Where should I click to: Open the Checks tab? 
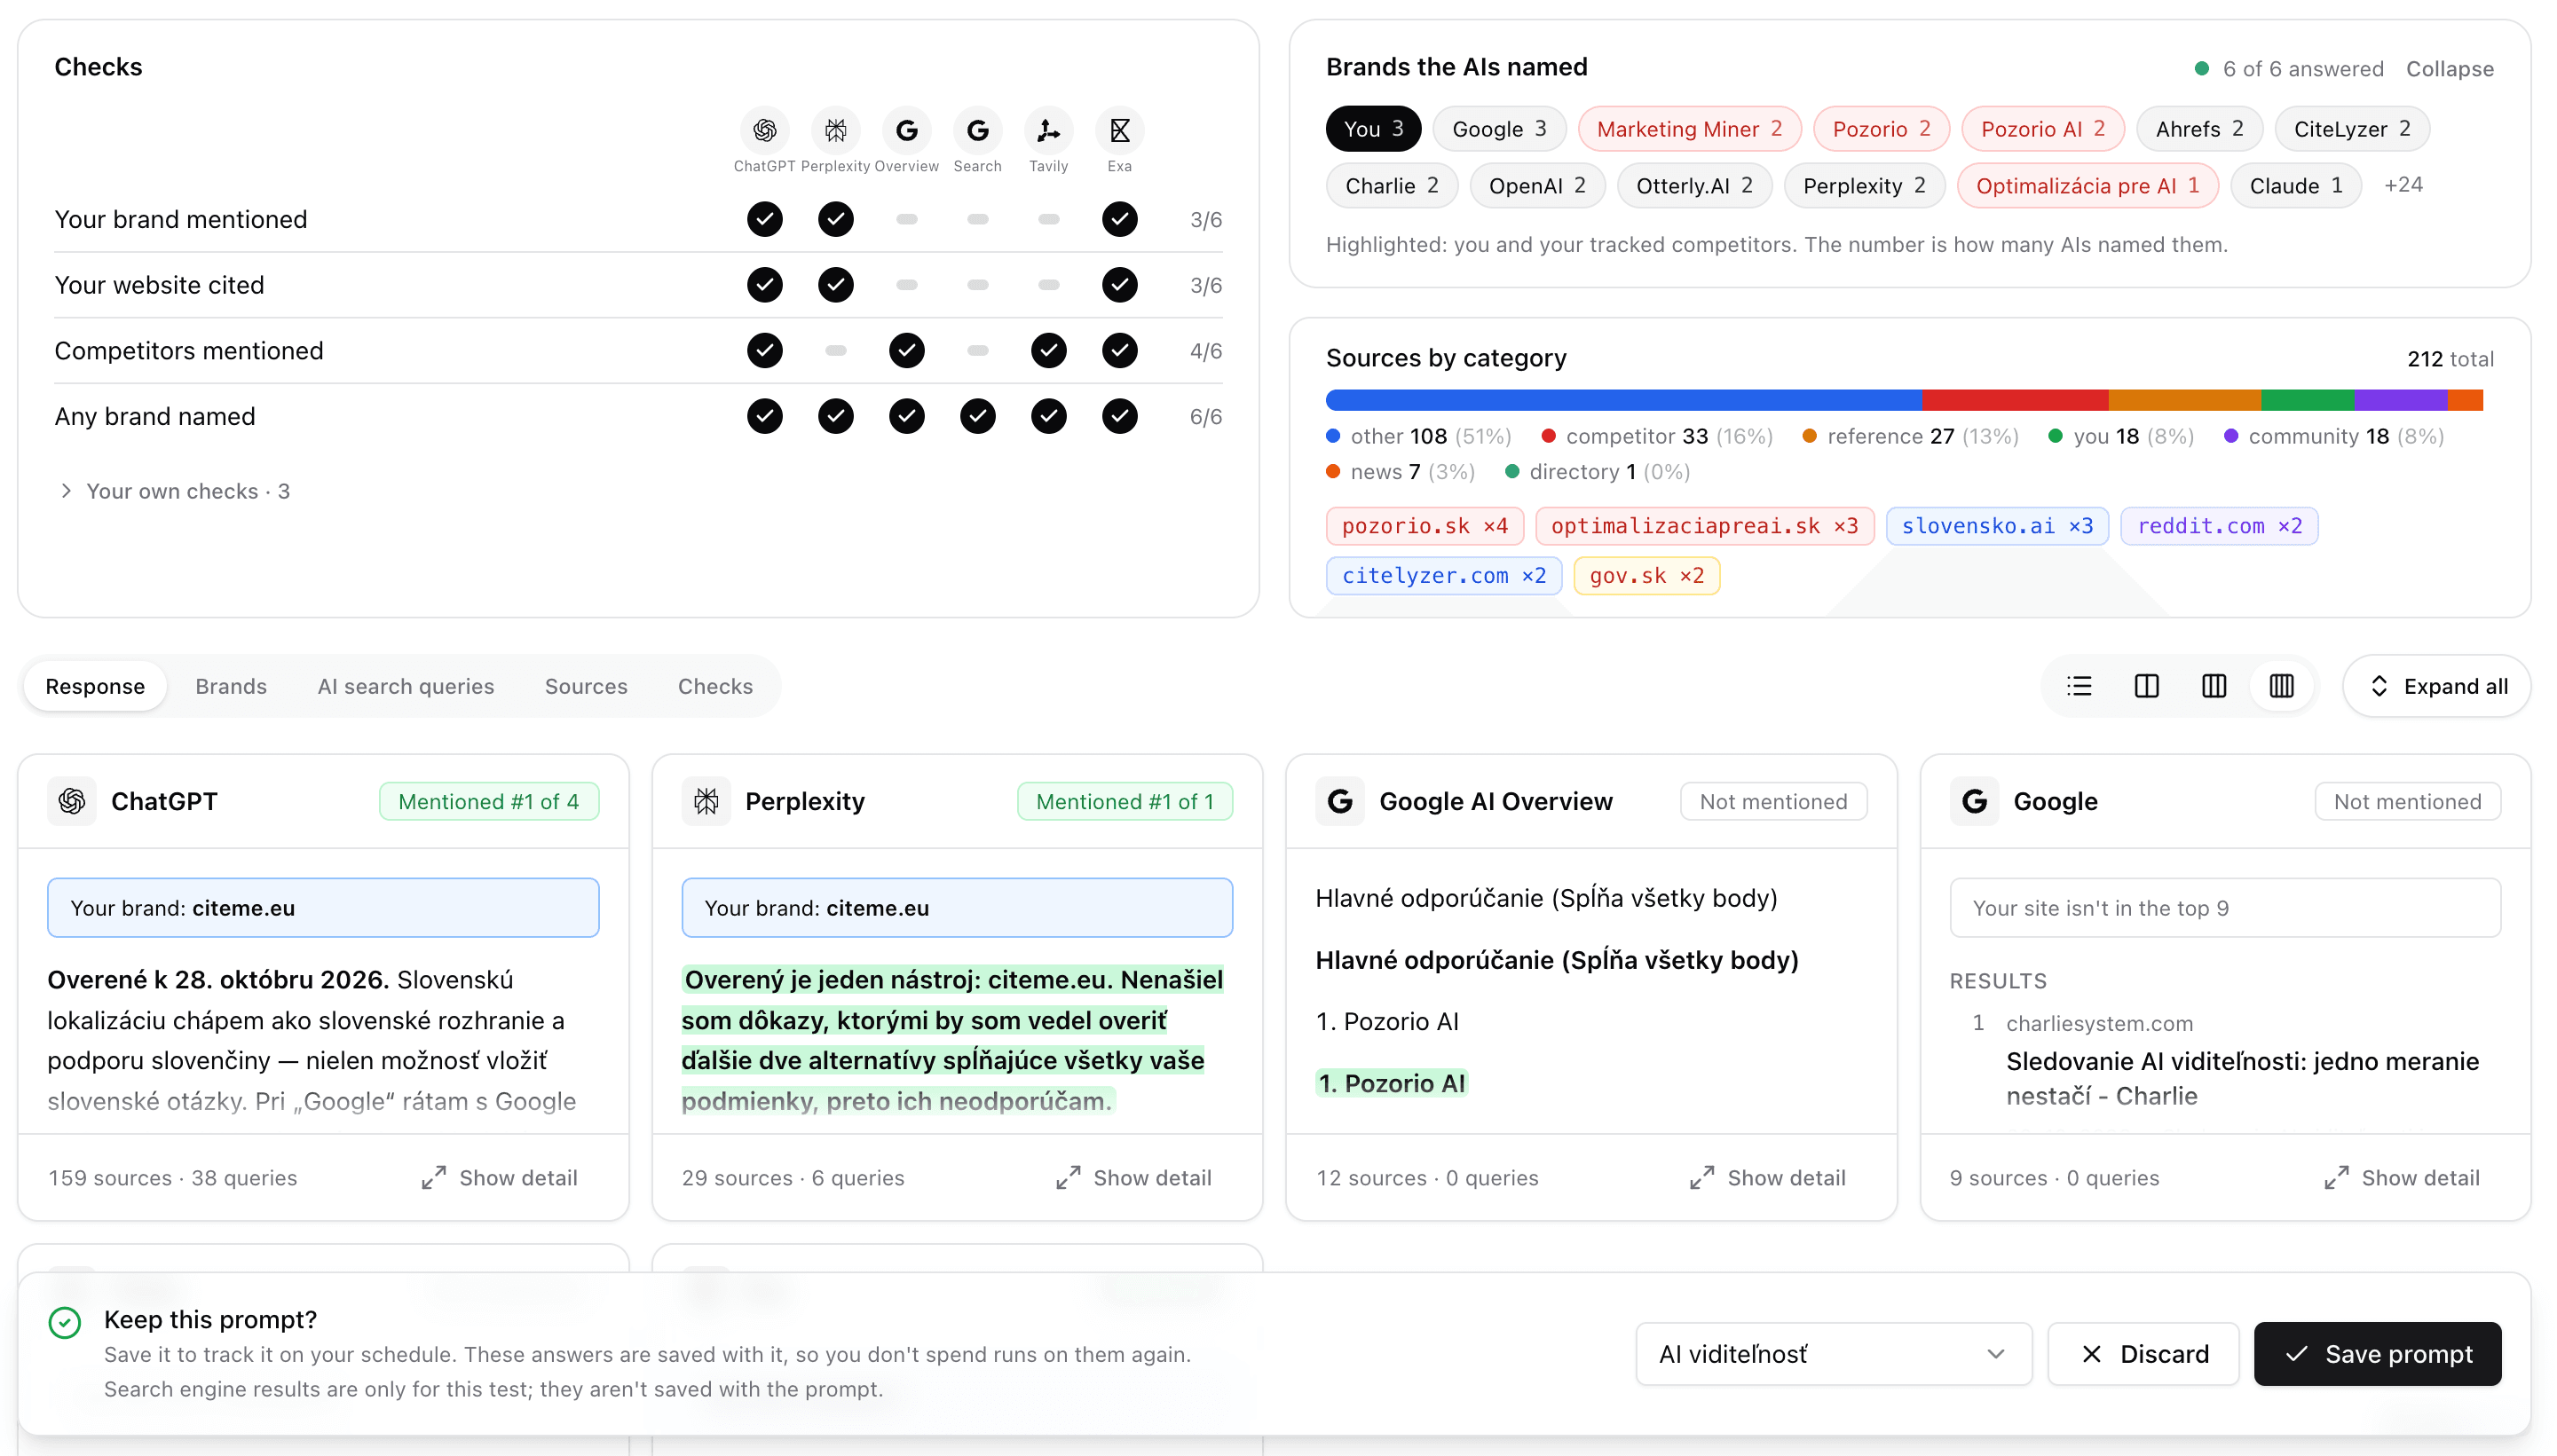[715, 686]
